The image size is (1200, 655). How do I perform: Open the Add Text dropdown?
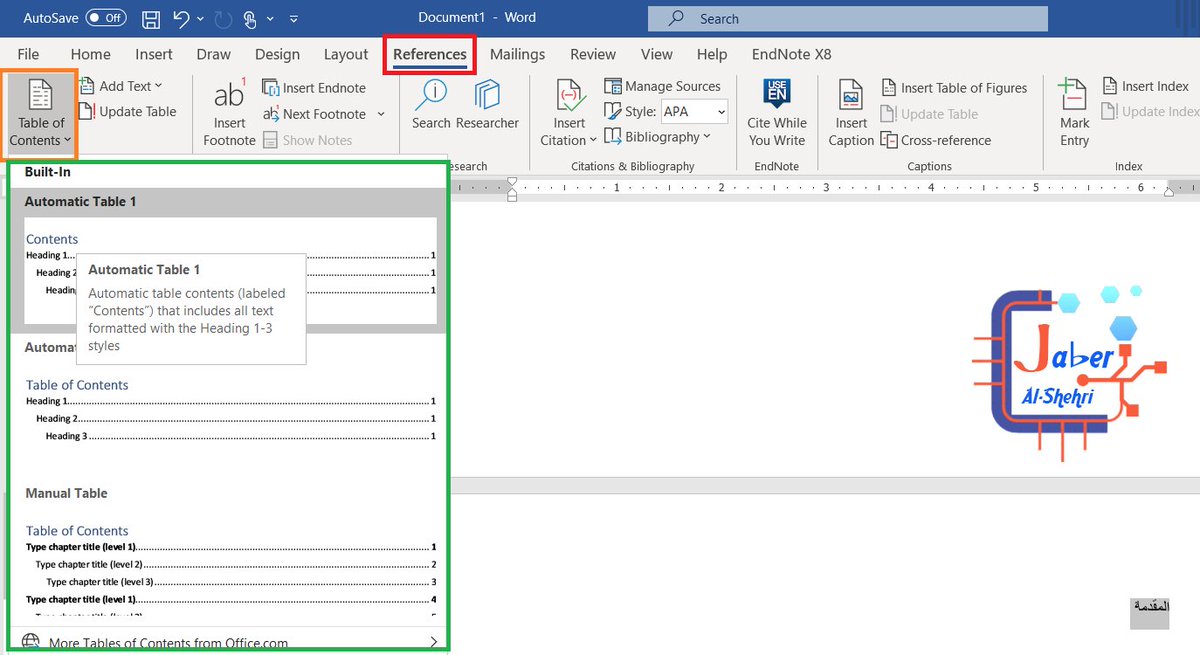(123, 86)
